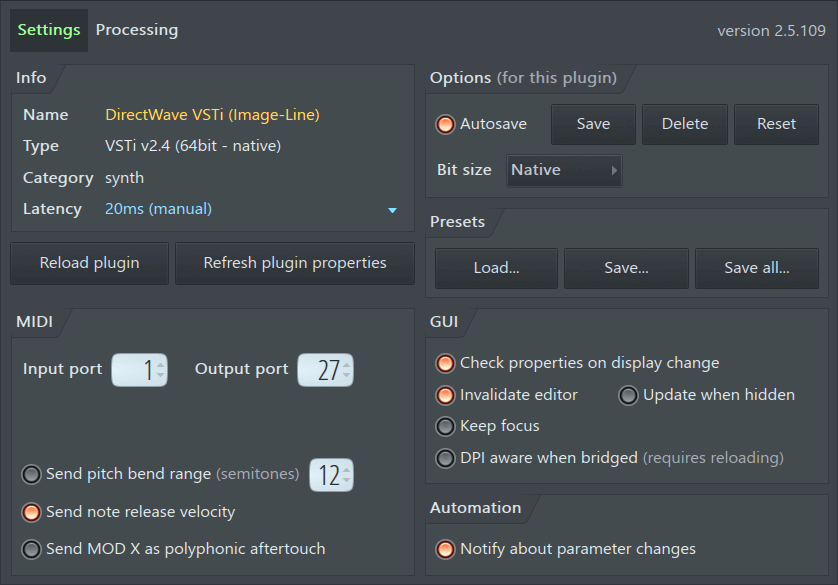Toggle Notify about parameter changes
838x585 pixels.
[x=446, y=549]
